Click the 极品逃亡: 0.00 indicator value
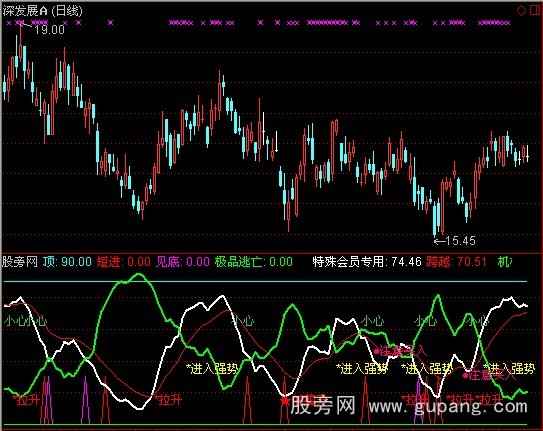The image size is (543, 431). click(x=253, y=262)
